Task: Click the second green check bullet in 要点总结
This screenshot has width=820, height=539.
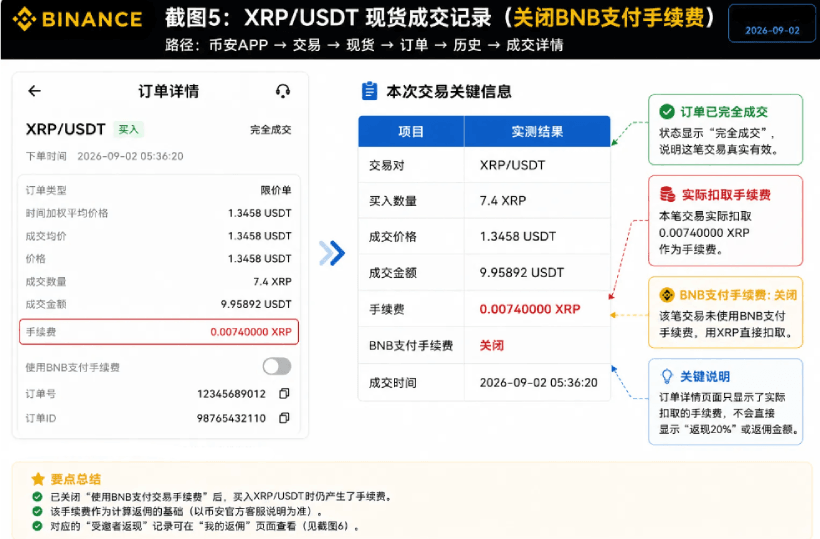Action: 37,511
